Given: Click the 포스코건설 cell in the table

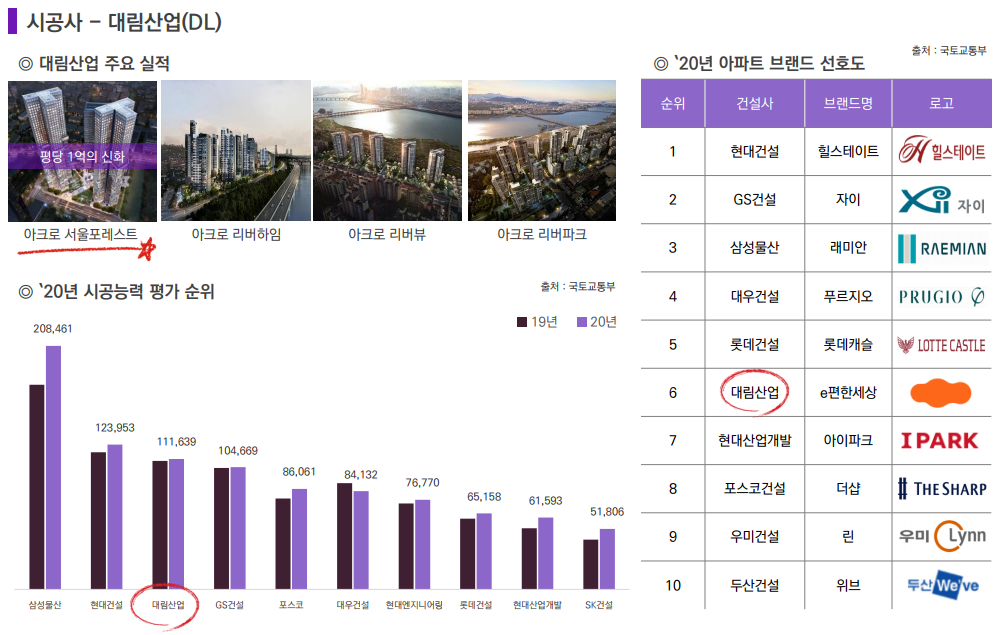Looking at the screenshot, I should (754, 489).
